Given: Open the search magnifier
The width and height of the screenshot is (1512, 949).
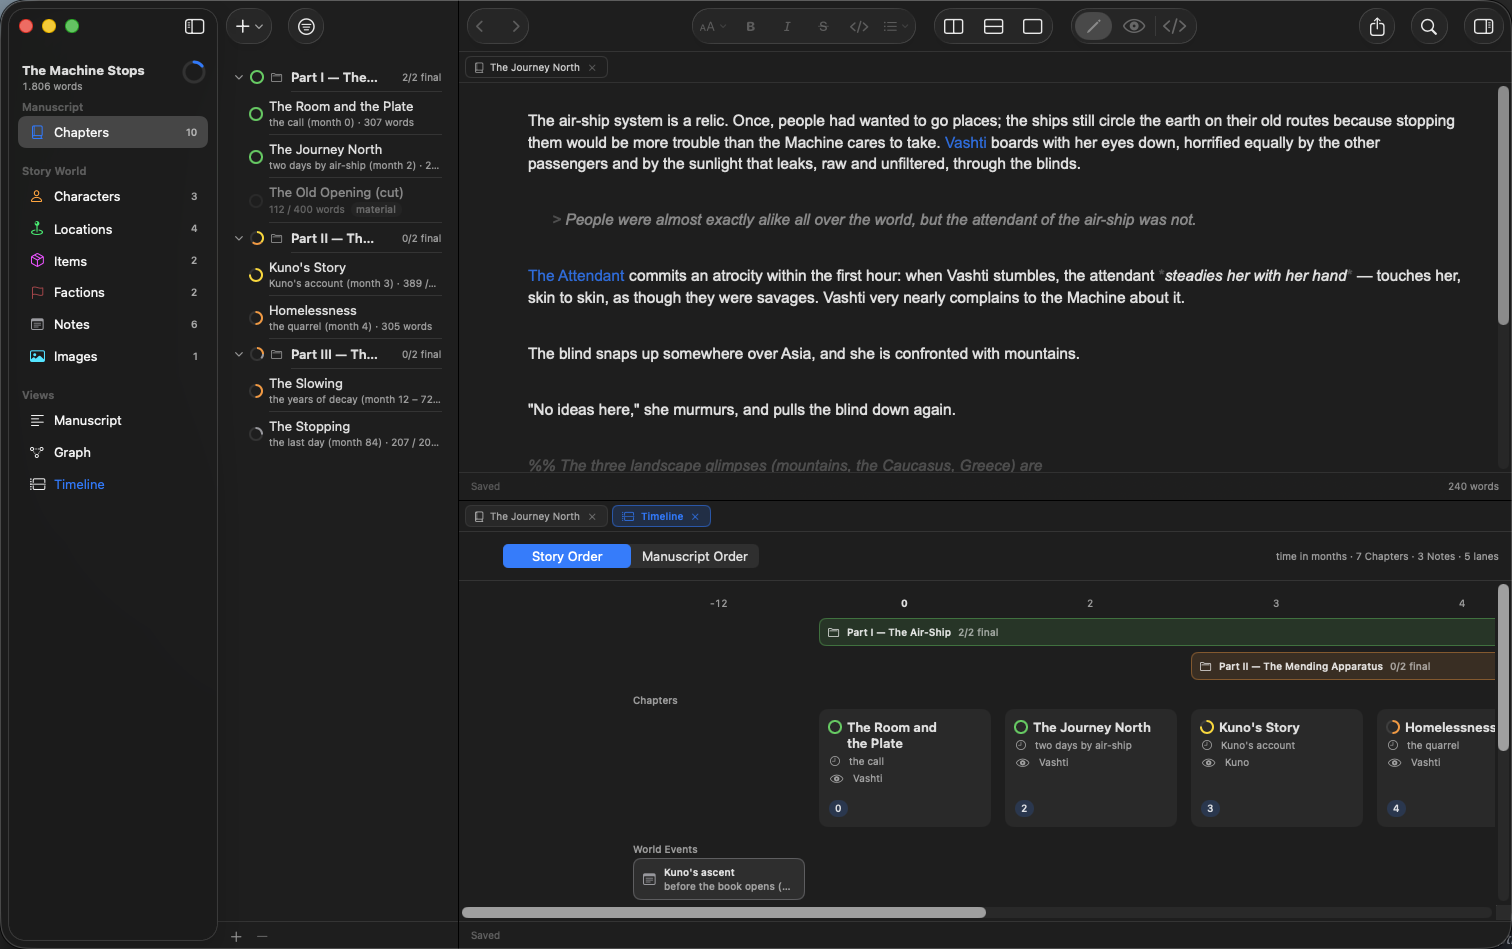Looking at the screenshot, I should click(1429, 27).
